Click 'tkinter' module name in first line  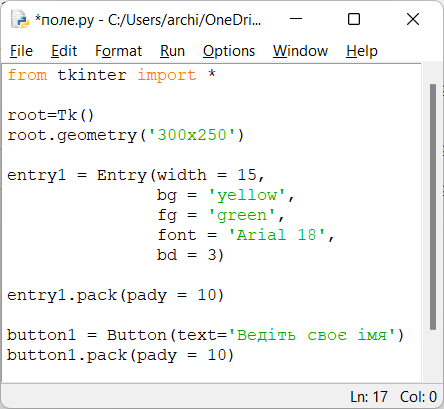point(92,75)
